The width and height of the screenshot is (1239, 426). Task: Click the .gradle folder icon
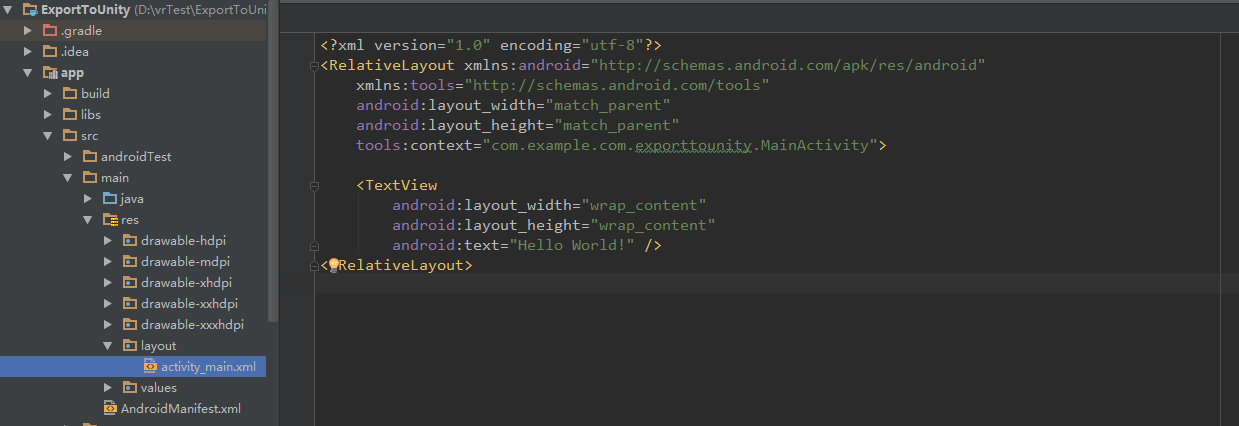click(50, 30)
